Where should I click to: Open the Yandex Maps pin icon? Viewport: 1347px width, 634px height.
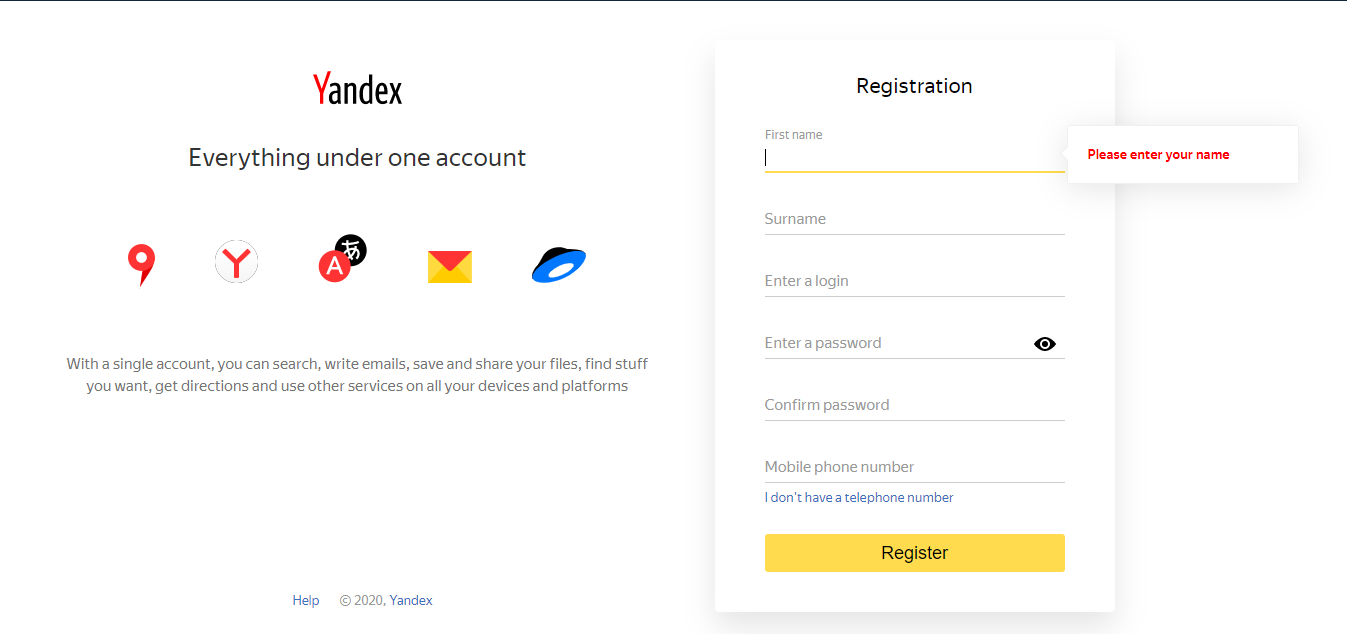click(x=142, y=265)
